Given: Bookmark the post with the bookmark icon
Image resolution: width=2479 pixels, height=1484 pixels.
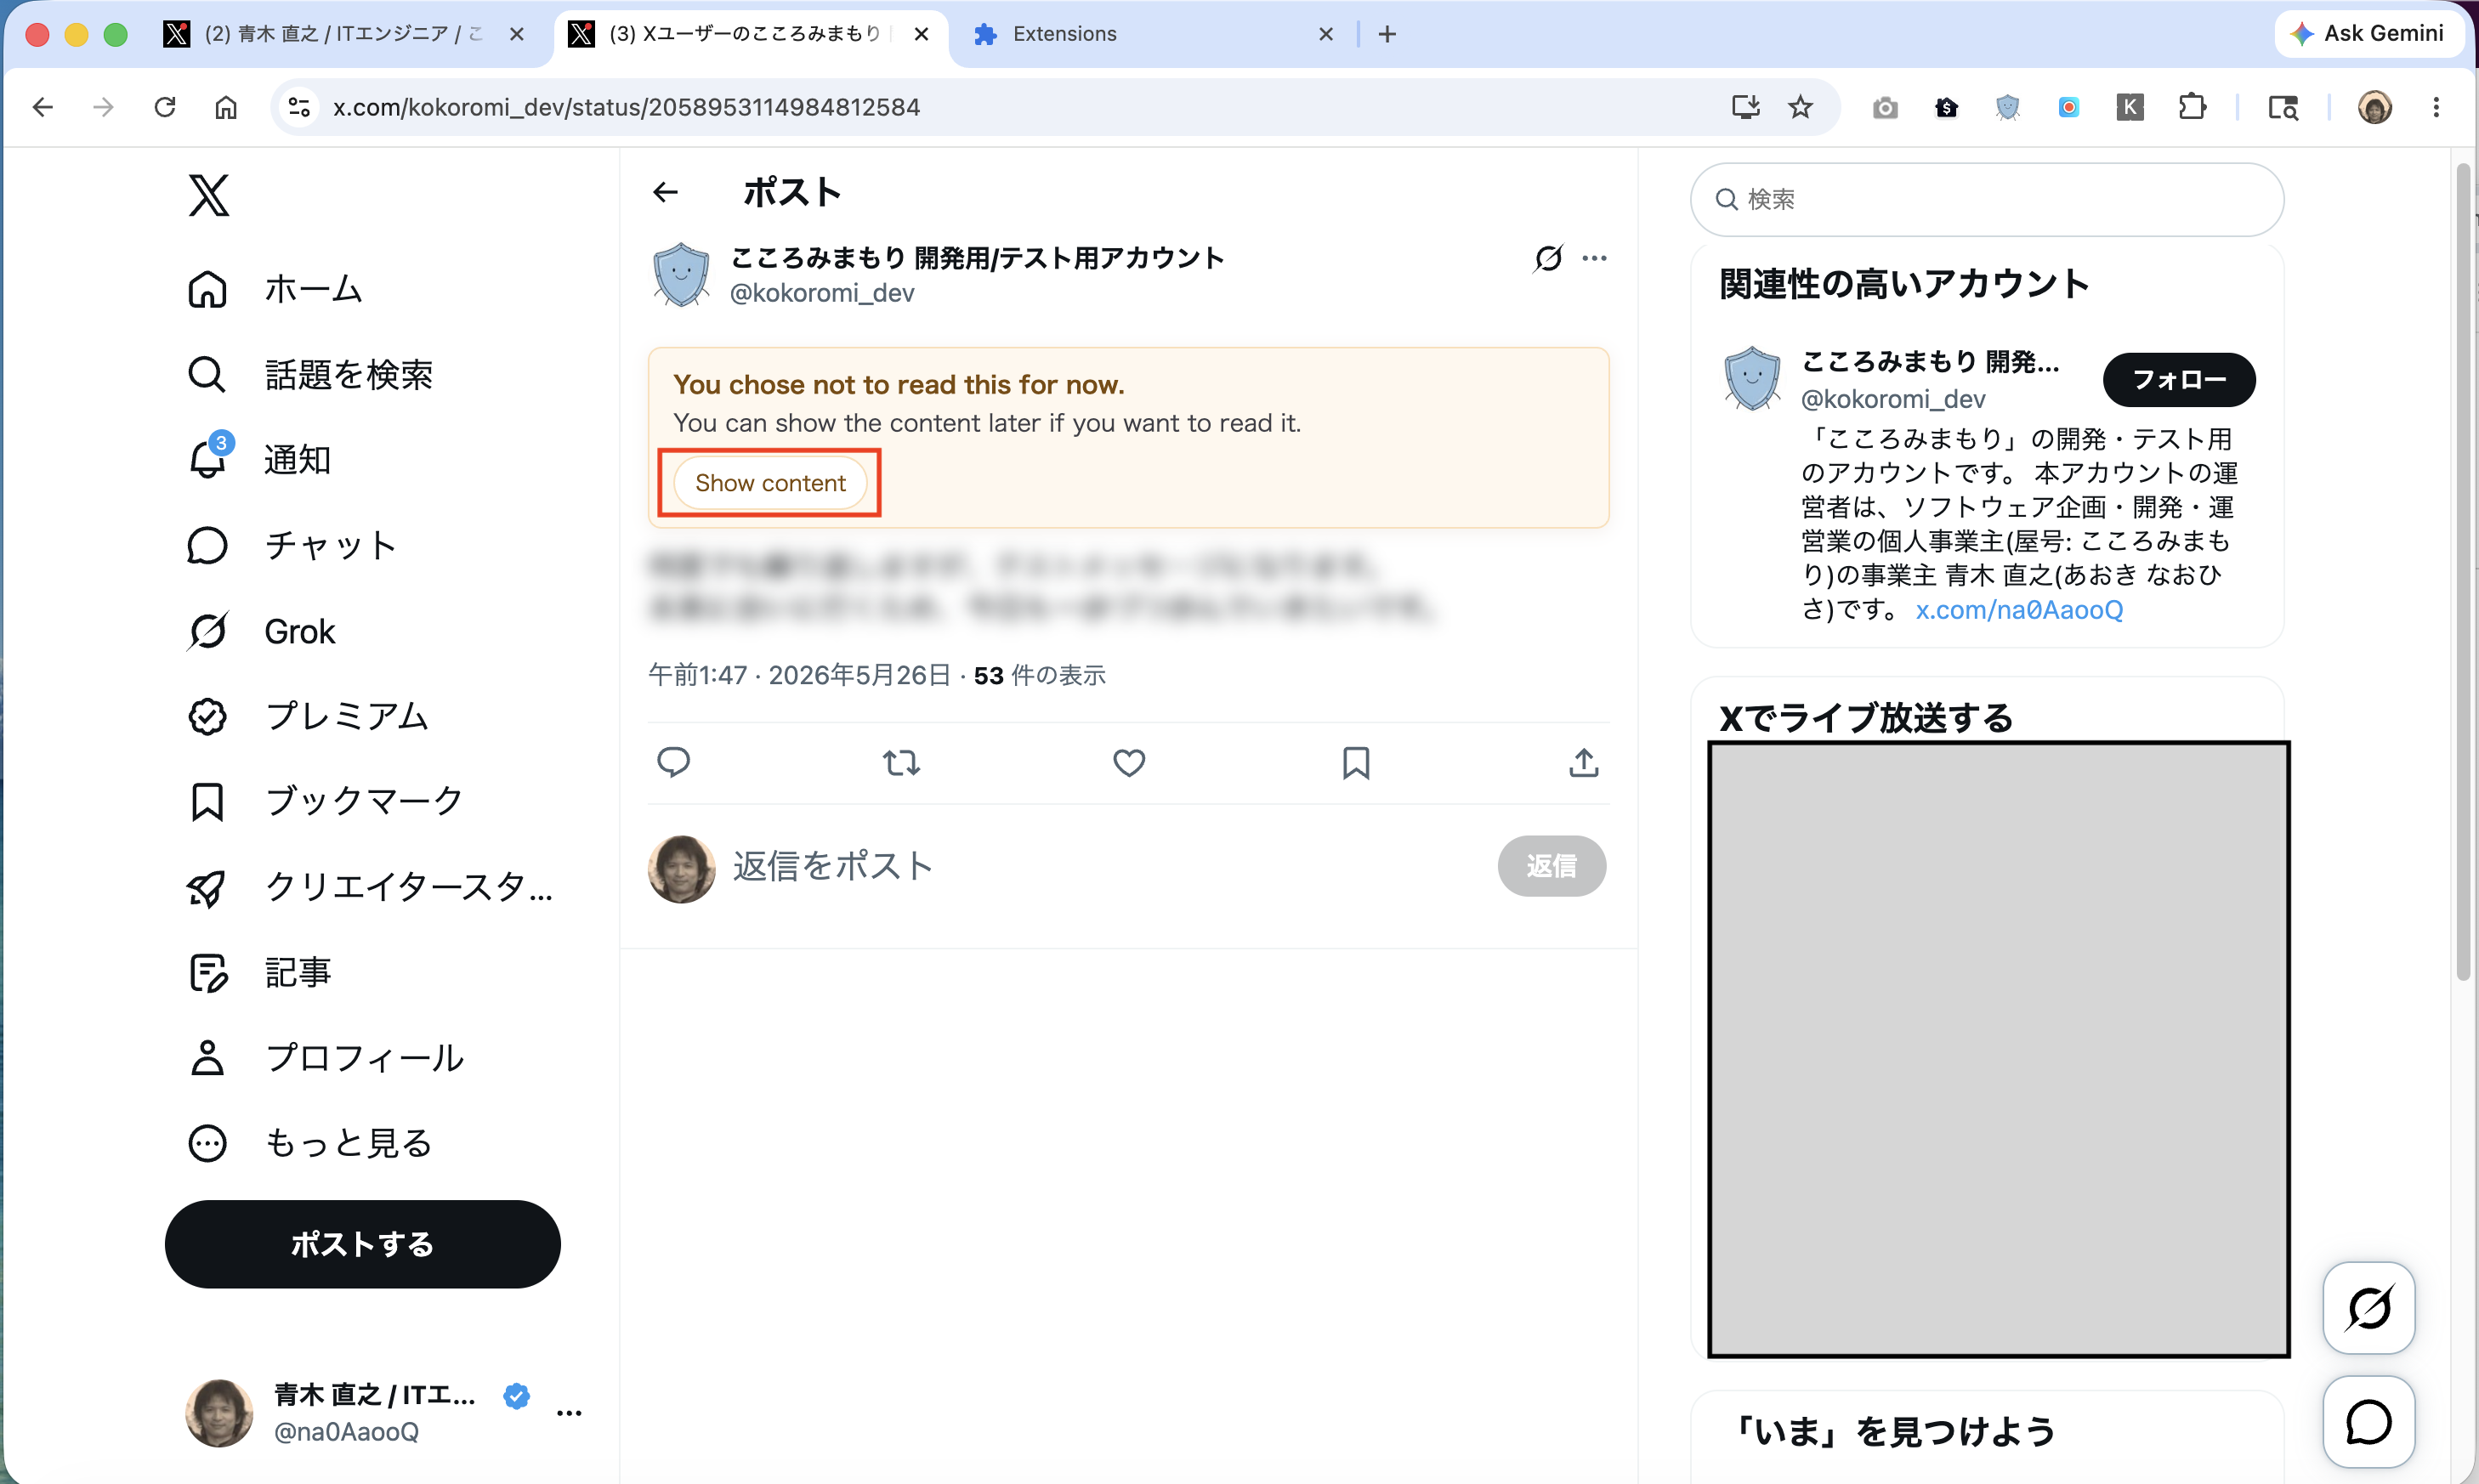Looking at the screenshot, I should pos(1356,763).
